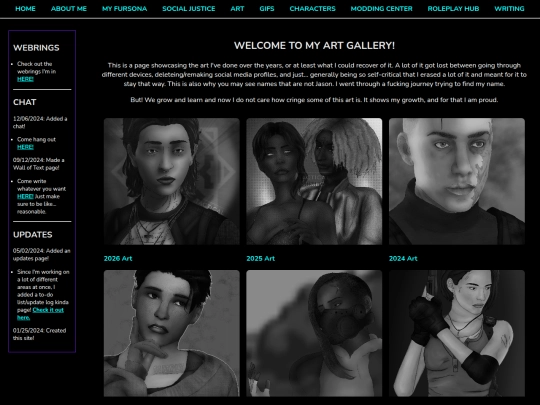The width and height of the screenshot is (540, 405).
Task: Open the Wall of Text HERE! link
Action: 25,196
